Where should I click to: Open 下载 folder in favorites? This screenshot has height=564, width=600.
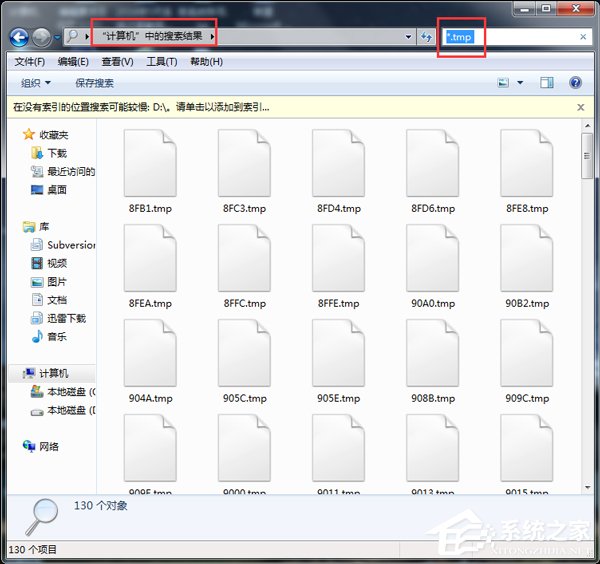tap(56, 153)
